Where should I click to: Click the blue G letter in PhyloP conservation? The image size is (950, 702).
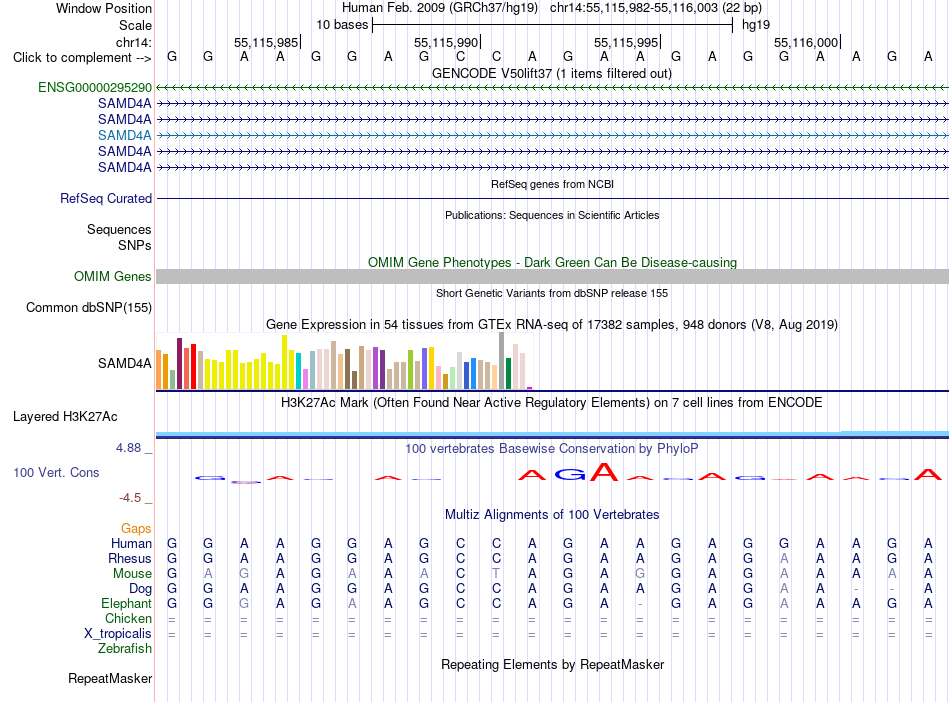(570, 475)
